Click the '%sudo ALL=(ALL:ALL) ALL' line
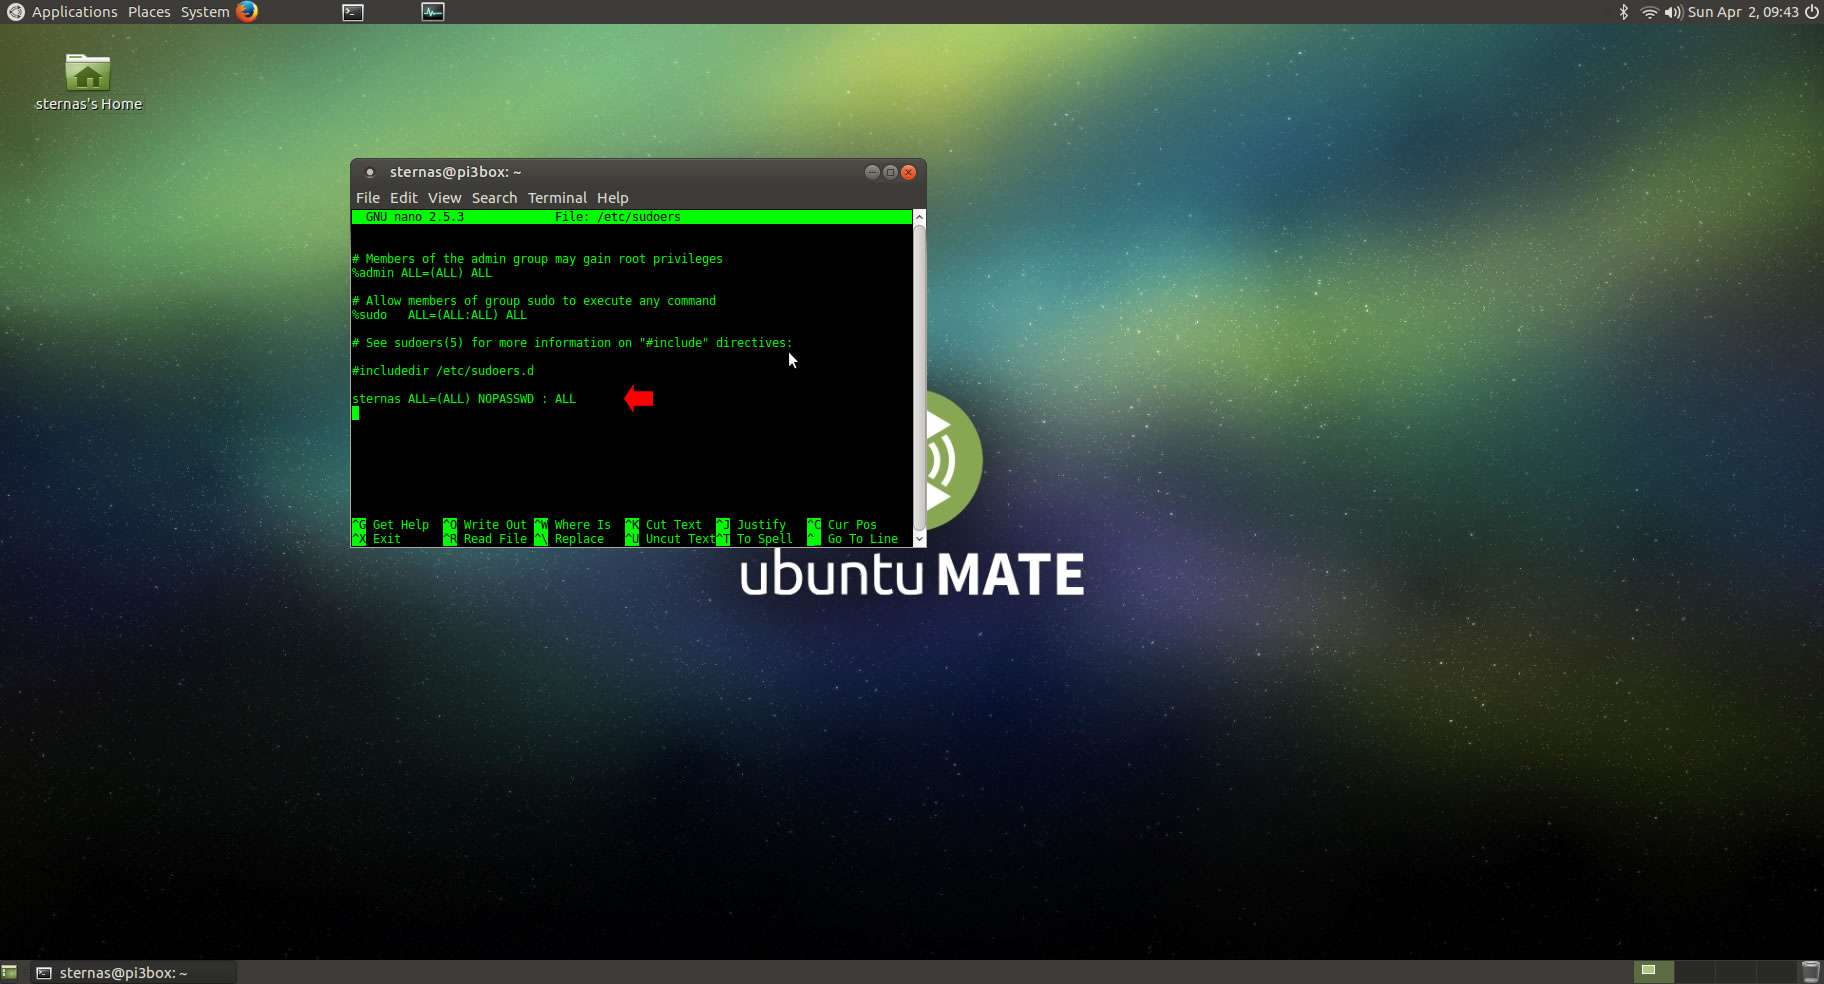 click(x=439, y=315)
